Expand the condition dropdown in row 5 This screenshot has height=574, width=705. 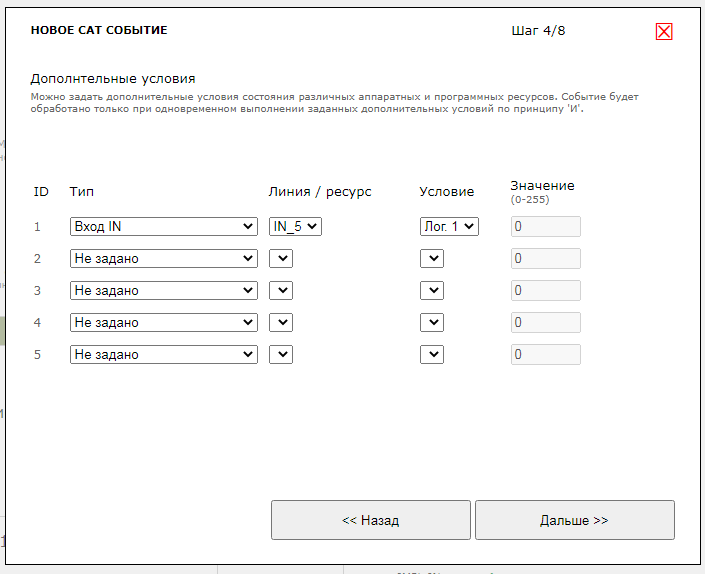[x=431, y=355]
